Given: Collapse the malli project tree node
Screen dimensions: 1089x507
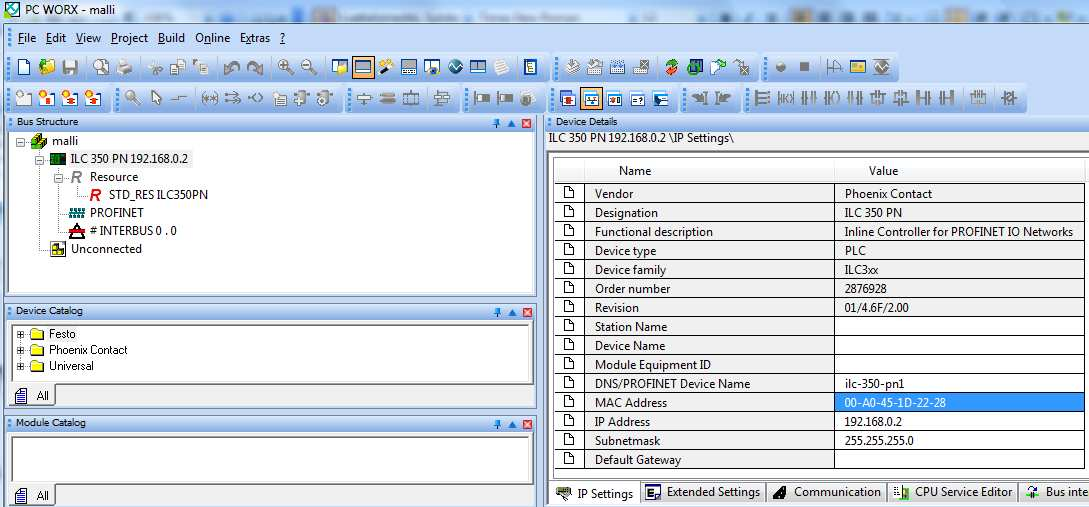Looking at the screenshot, I should [x=20, y=141].
